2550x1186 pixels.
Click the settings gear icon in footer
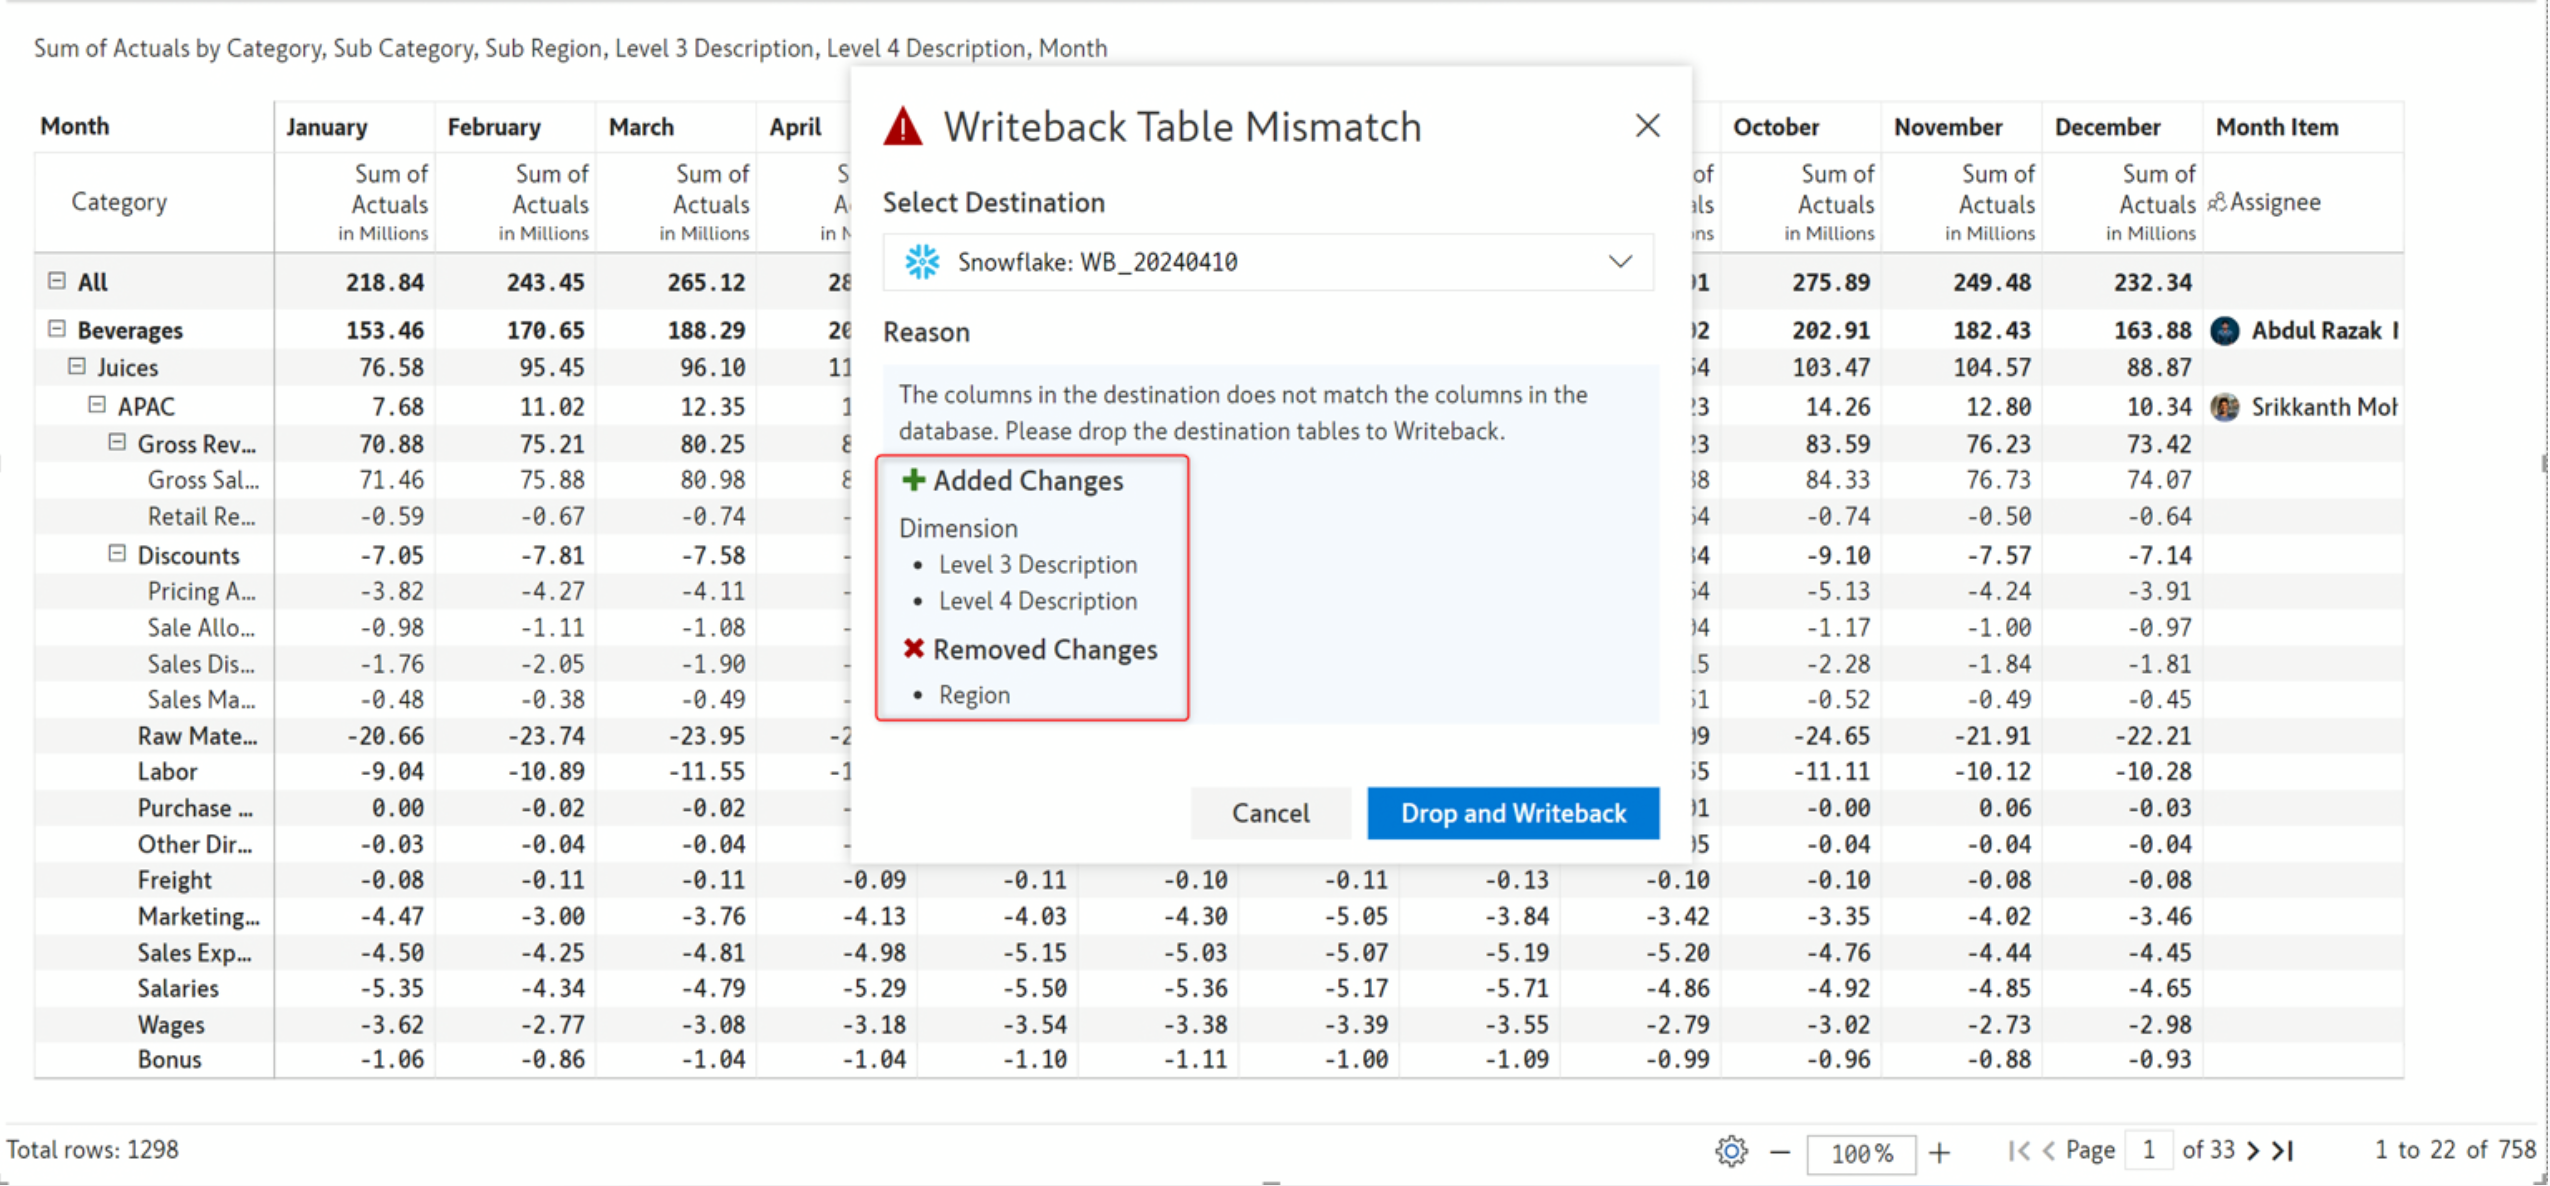click(1731, 1151)
